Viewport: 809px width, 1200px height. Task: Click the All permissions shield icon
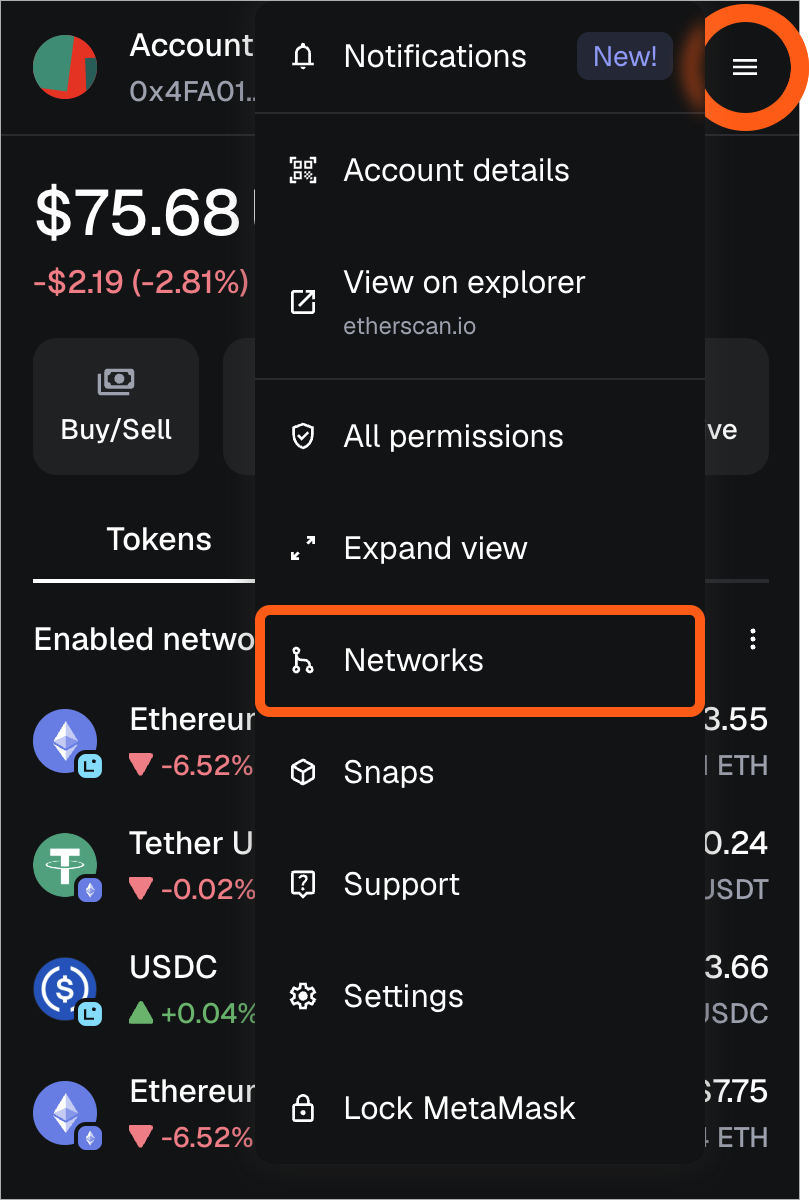(302, 436)
